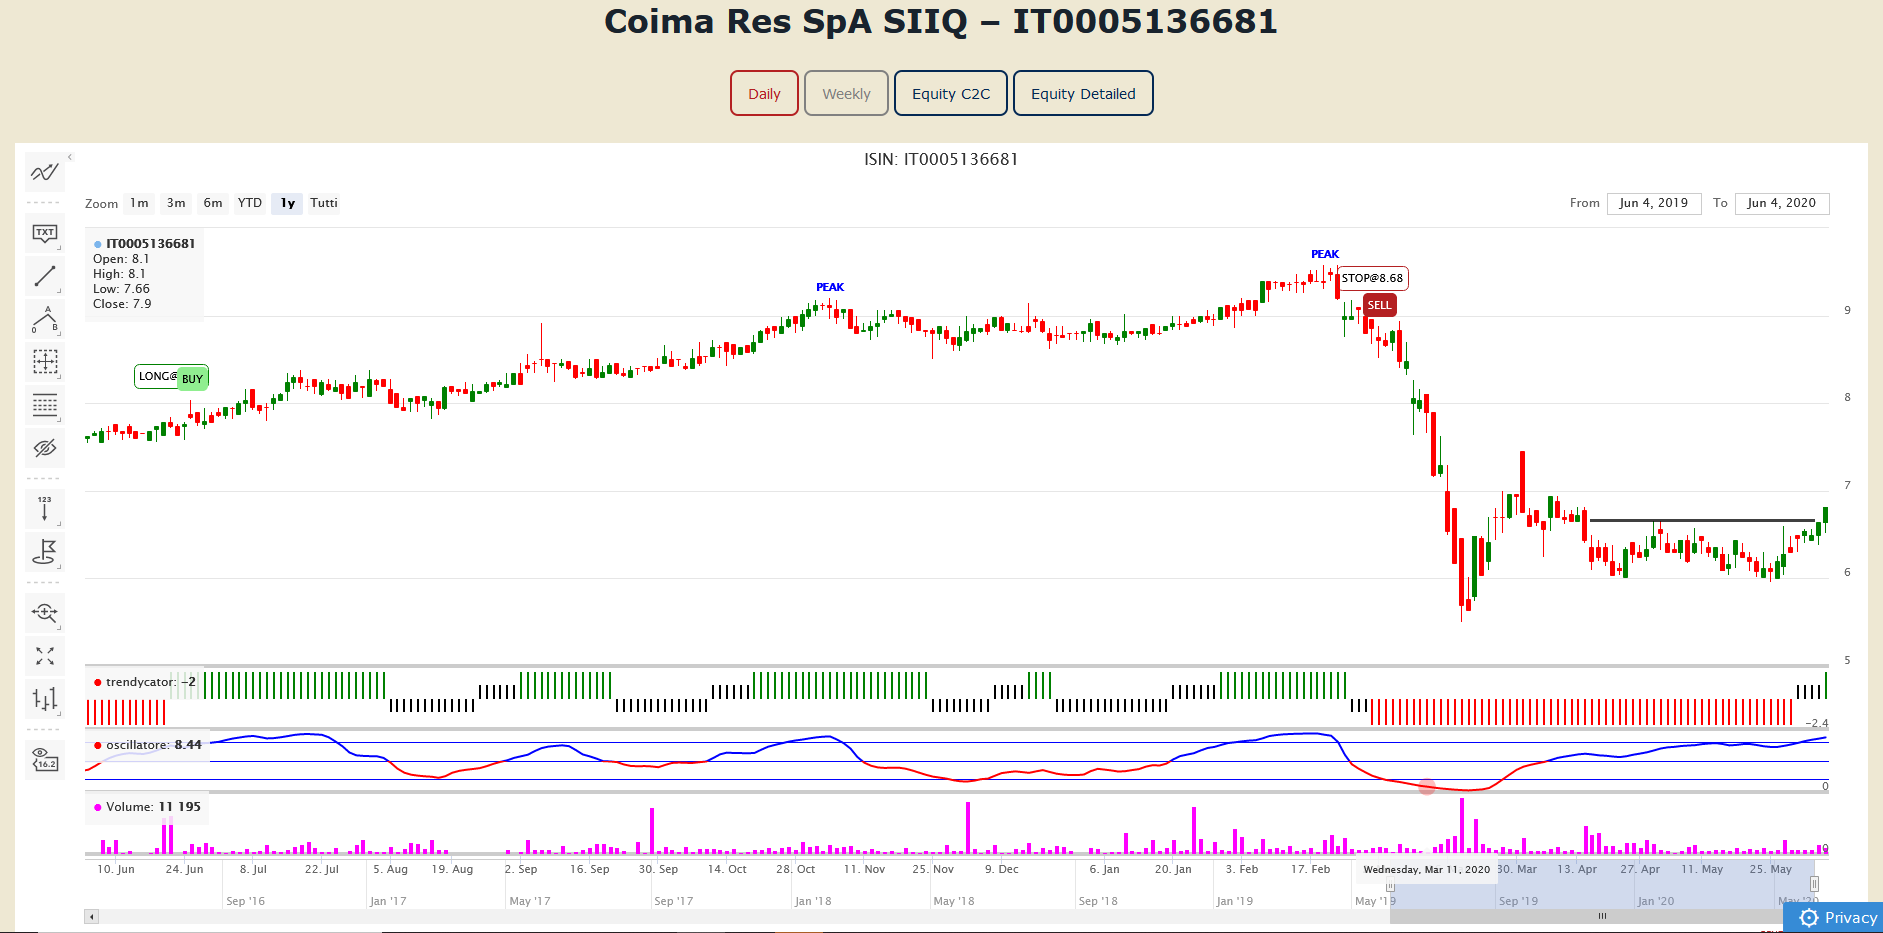Viewport: 1883px width, 933px height.
Task: Select the TXT label annotation tool
Action: coord(44,233)
